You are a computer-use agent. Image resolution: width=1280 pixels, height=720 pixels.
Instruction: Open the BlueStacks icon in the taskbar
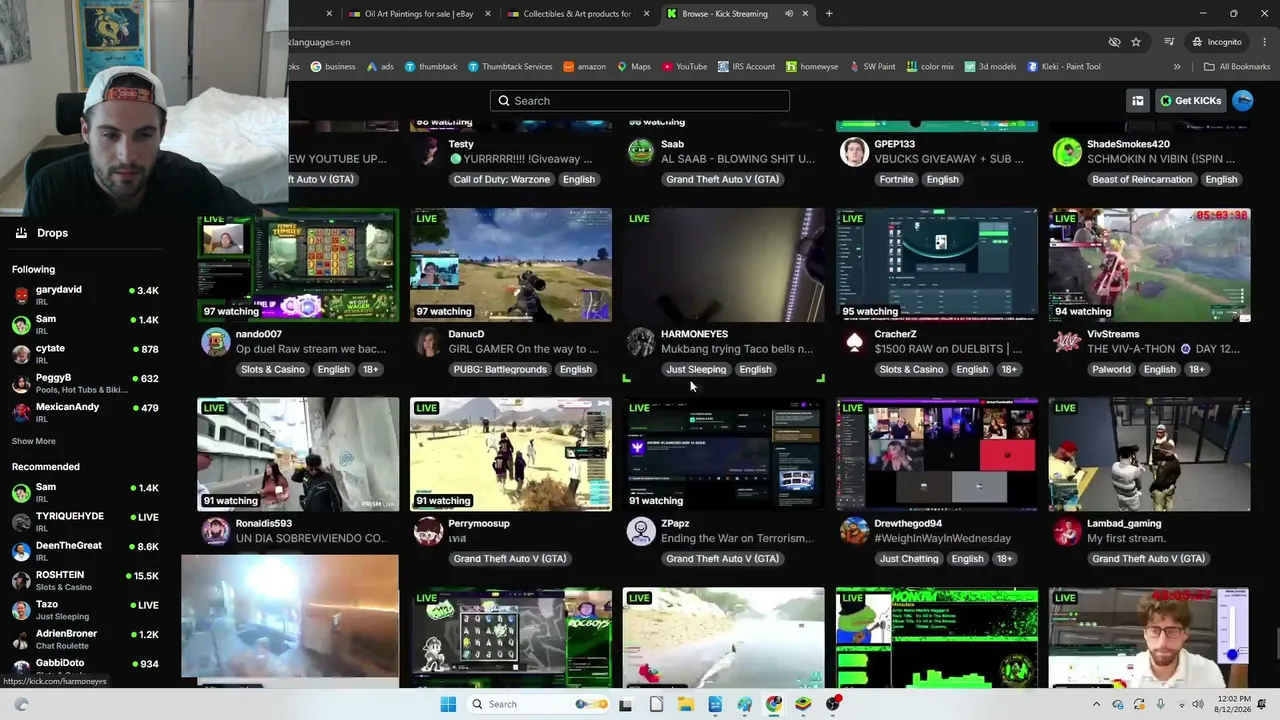803,704
